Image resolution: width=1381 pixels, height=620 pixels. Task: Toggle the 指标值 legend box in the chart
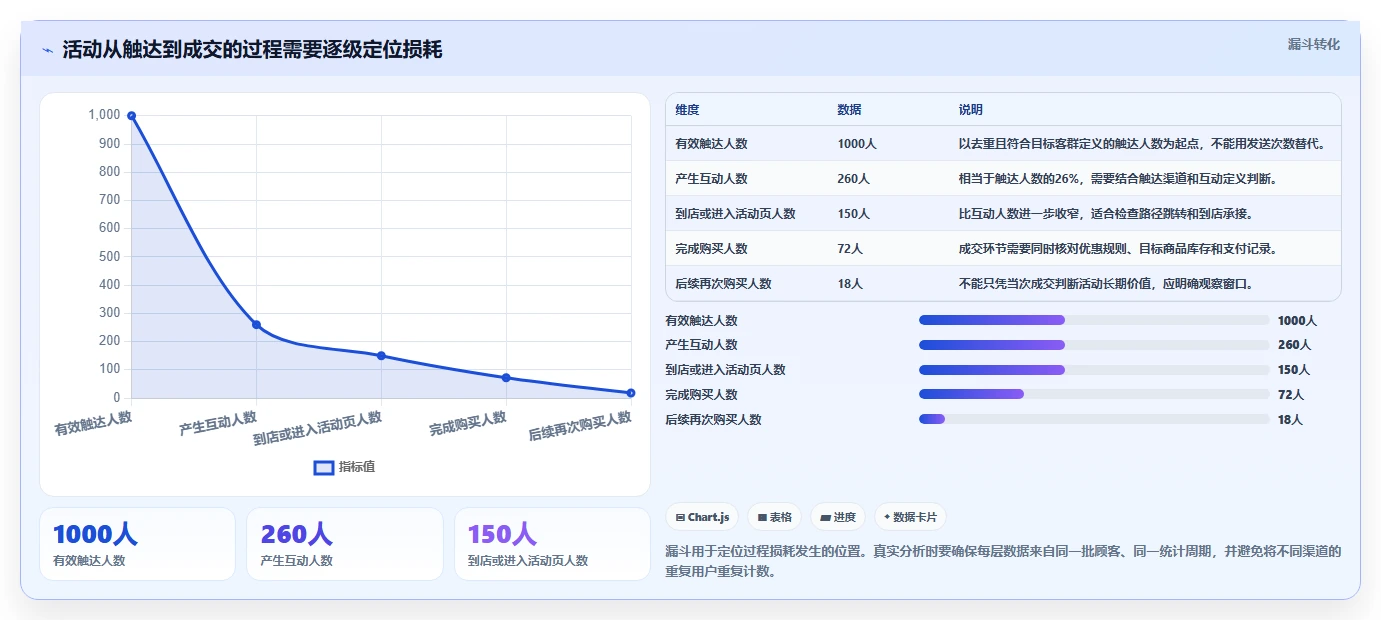(x=324, y=467)
